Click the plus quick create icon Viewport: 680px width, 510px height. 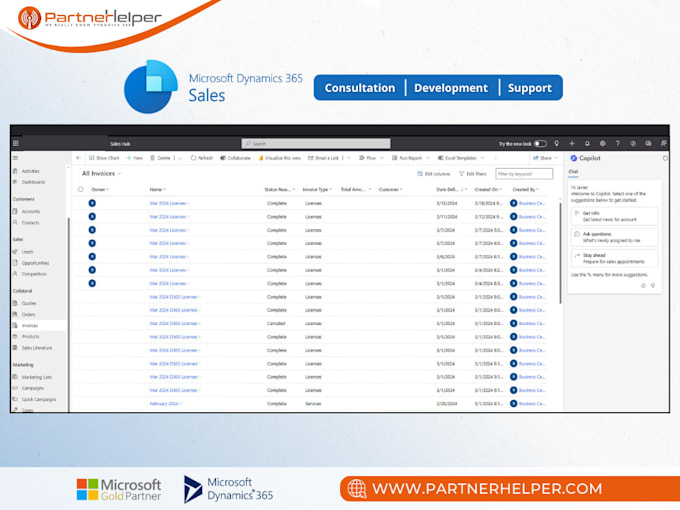click(572, 144)
